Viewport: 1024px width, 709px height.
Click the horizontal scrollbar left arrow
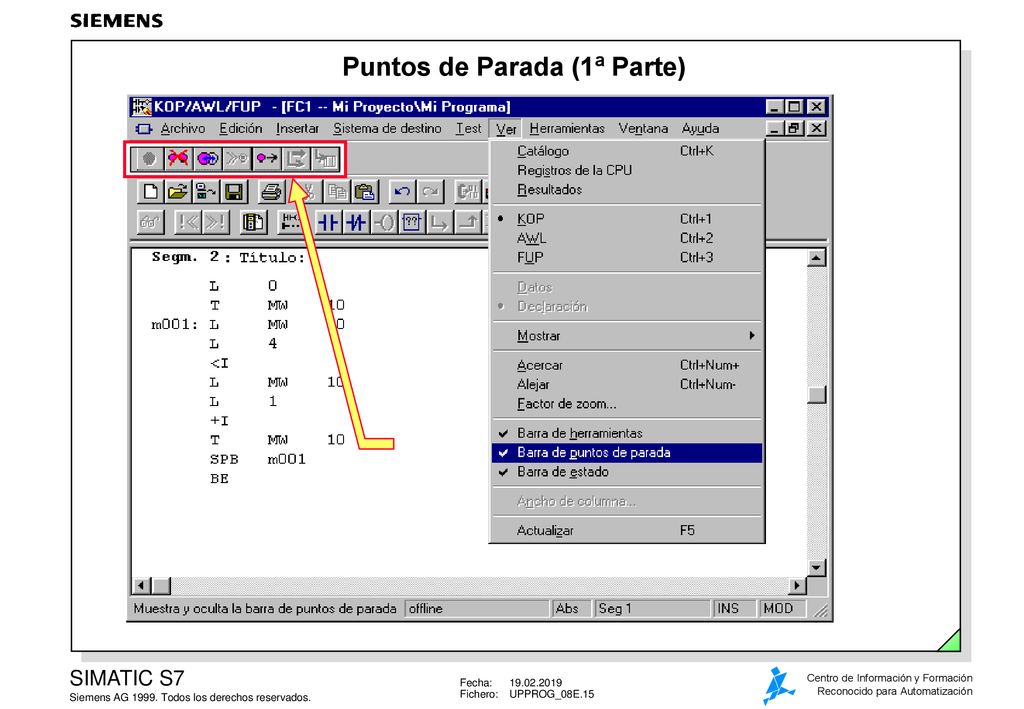(x=142, y=585)
